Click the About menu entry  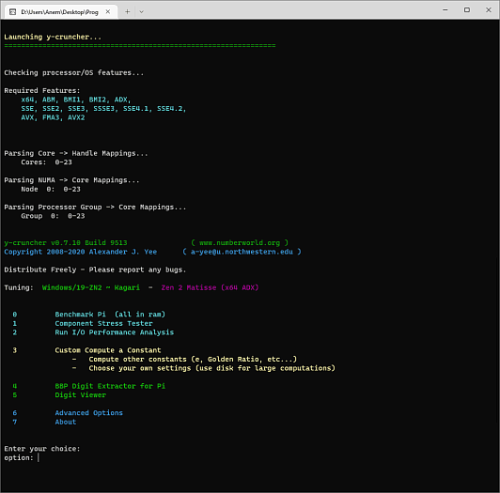tap(65, 422)
